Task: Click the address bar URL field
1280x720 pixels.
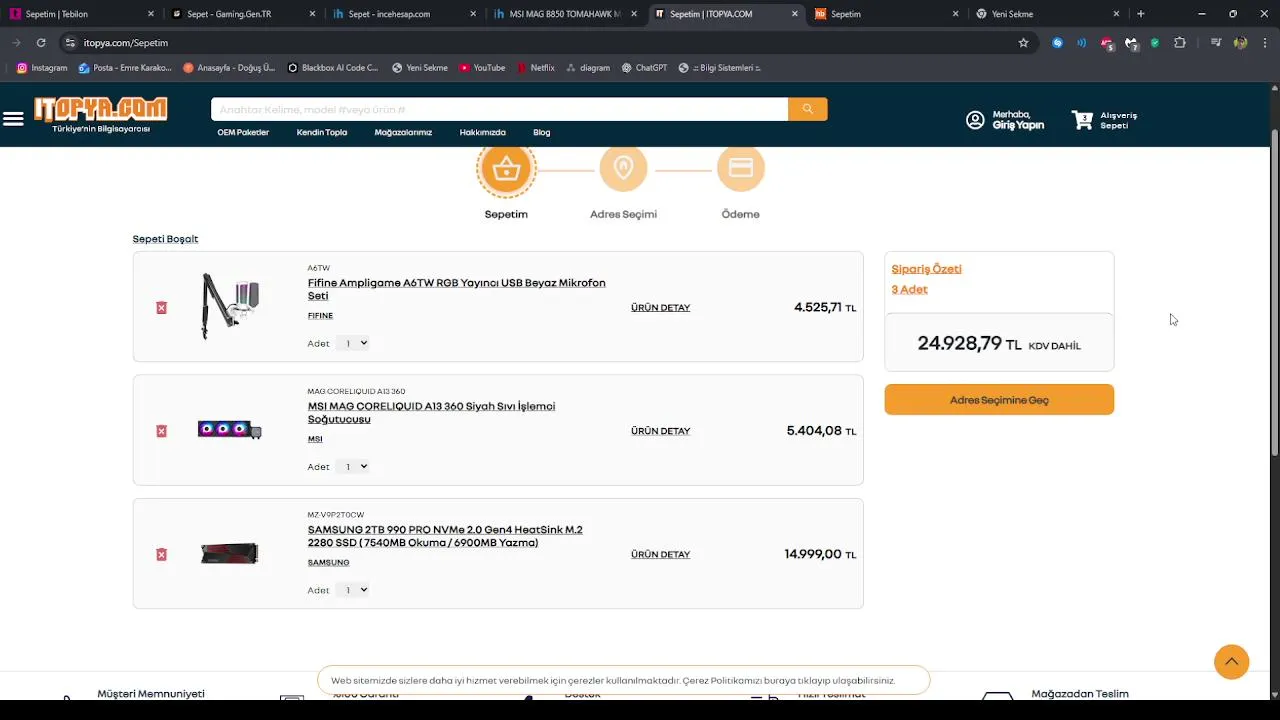Action: pyautogui.click(x=540, y=43)
